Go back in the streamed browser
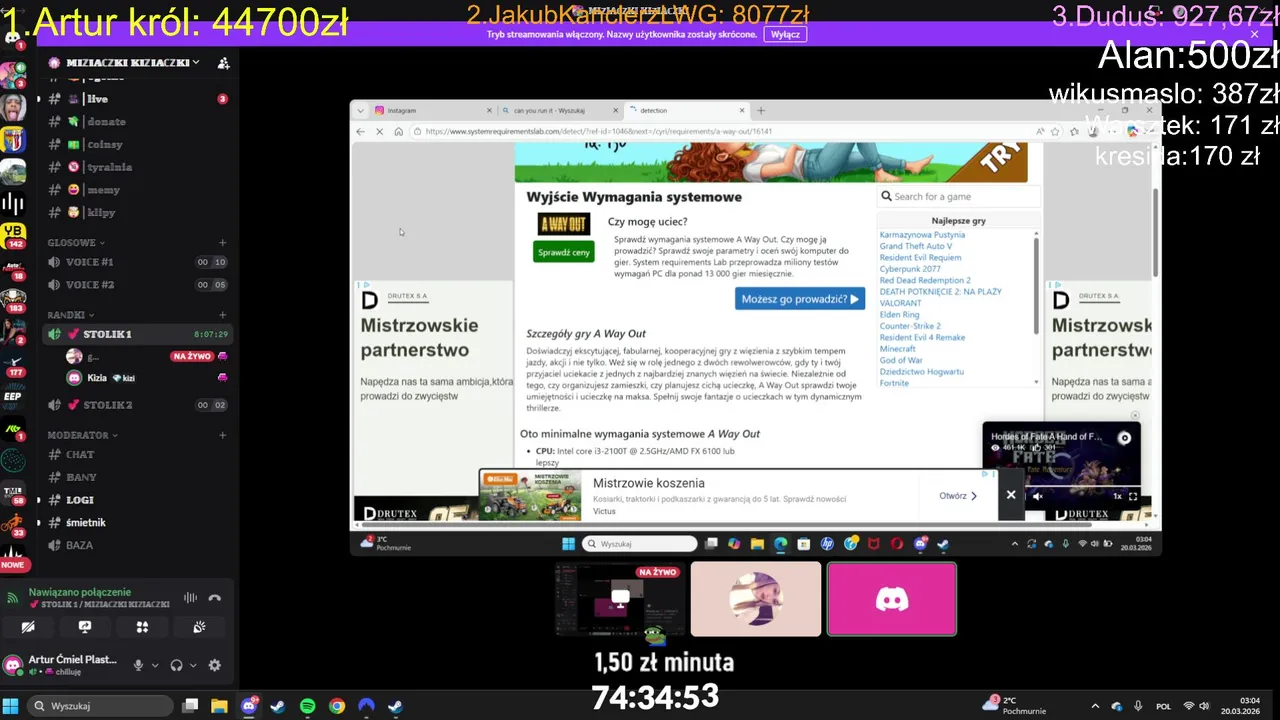 pos(361,131)
